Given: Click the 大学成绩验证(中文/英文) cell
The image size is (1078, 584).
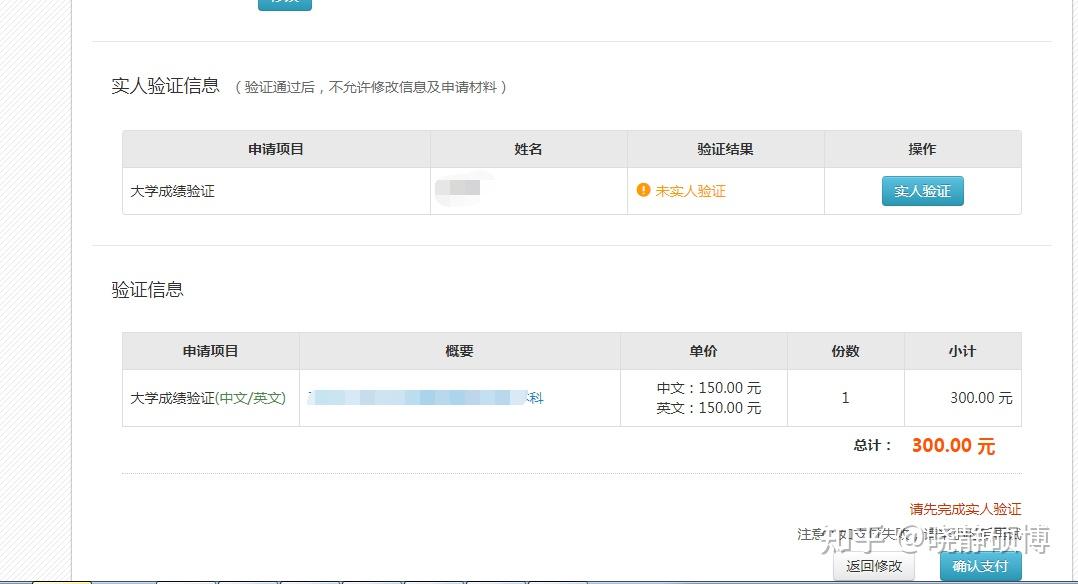Looking at the screenshot, I should [x=210, y=398].
